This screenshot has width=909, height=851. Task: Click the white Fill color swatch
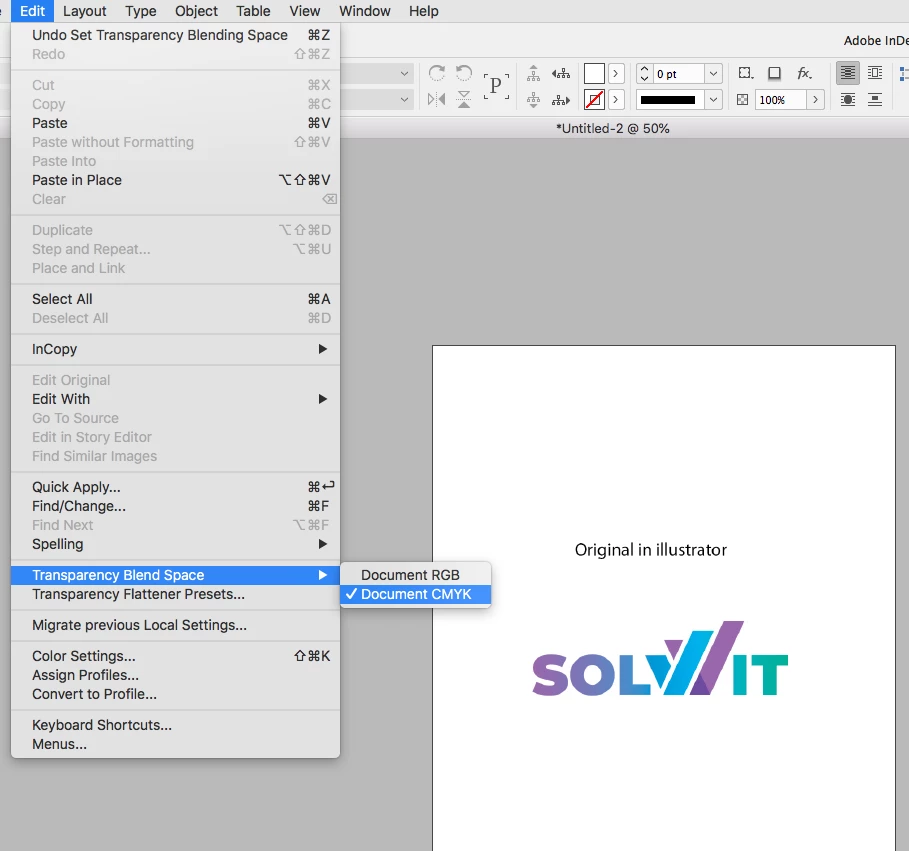[x=594, y=74]
